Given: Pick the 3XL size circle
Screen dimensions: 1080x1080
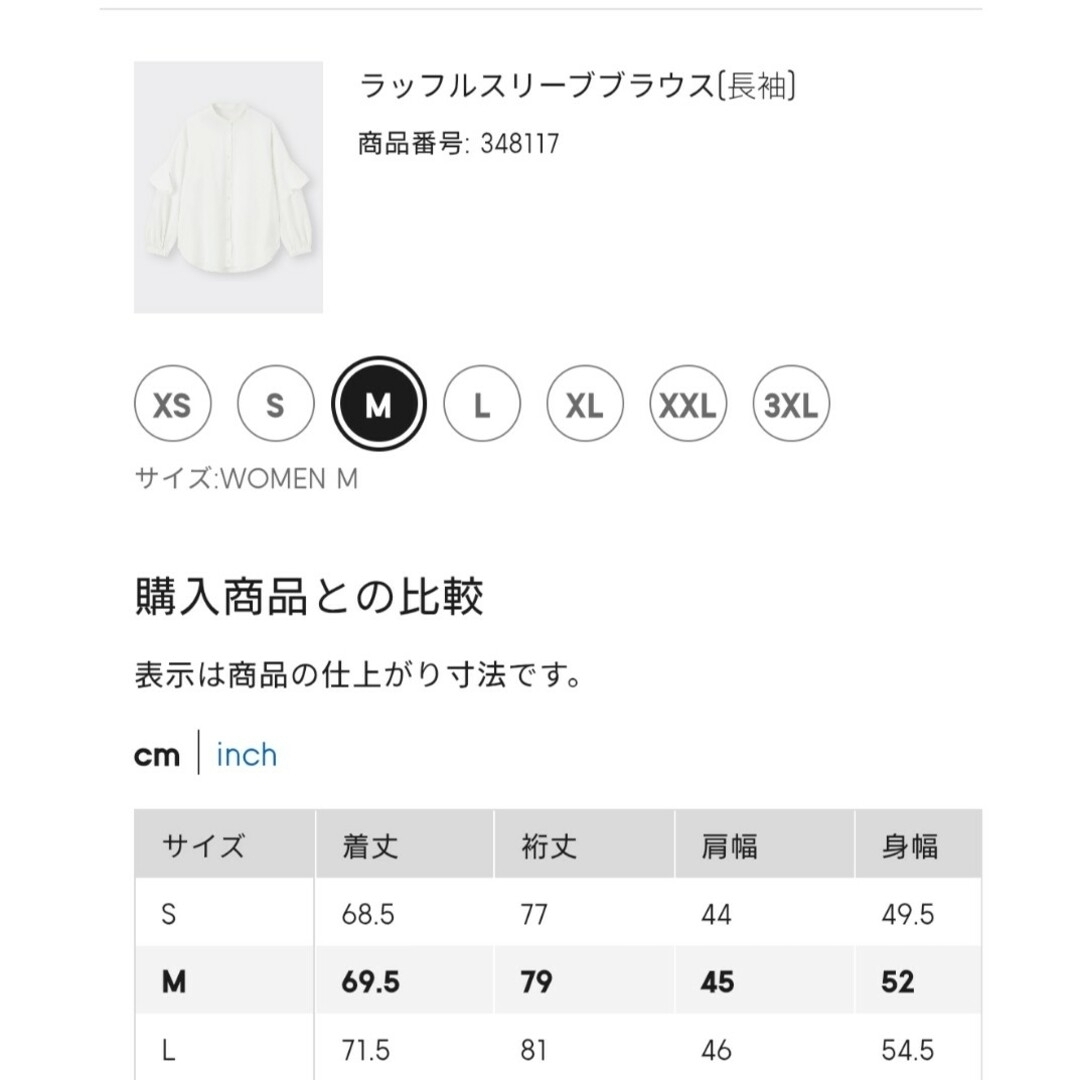Looking at the screenshot, I should pyautogui.click(x=791, y=404).
